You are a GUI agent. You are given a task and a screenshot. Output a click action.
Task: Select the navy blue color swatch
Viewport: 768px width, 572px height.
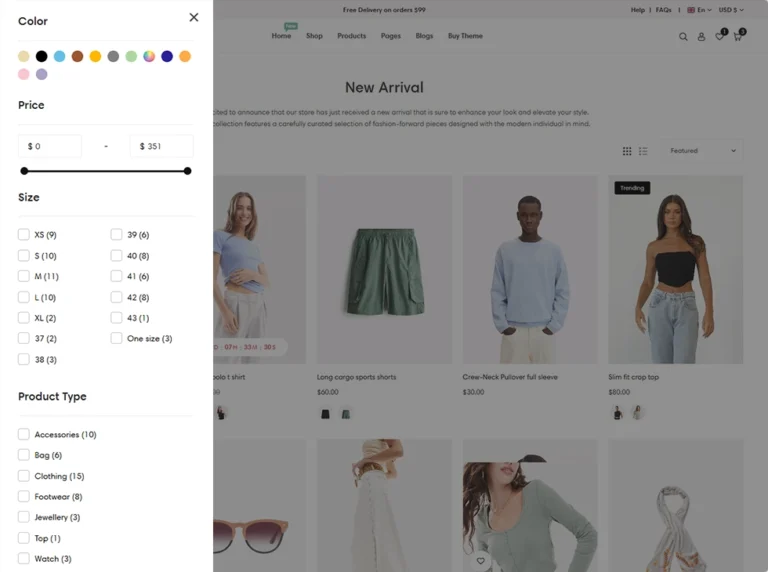[x=167, y=56]
